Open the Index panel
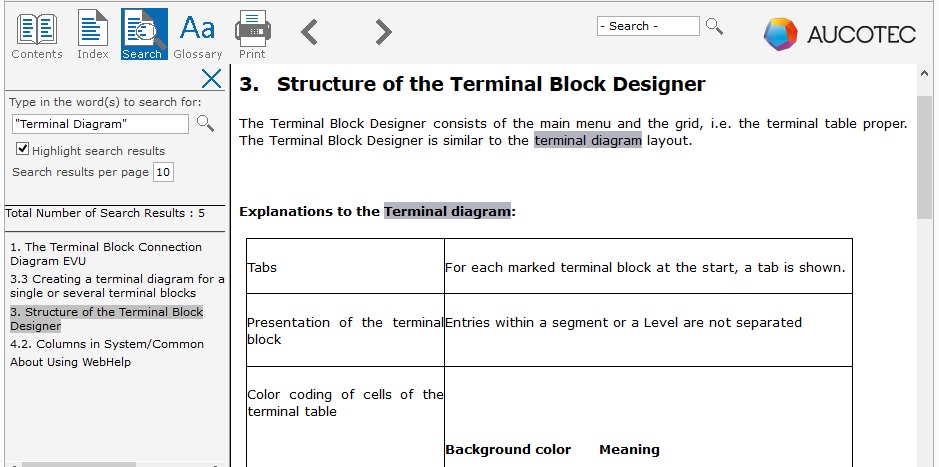 pos(93,35)
